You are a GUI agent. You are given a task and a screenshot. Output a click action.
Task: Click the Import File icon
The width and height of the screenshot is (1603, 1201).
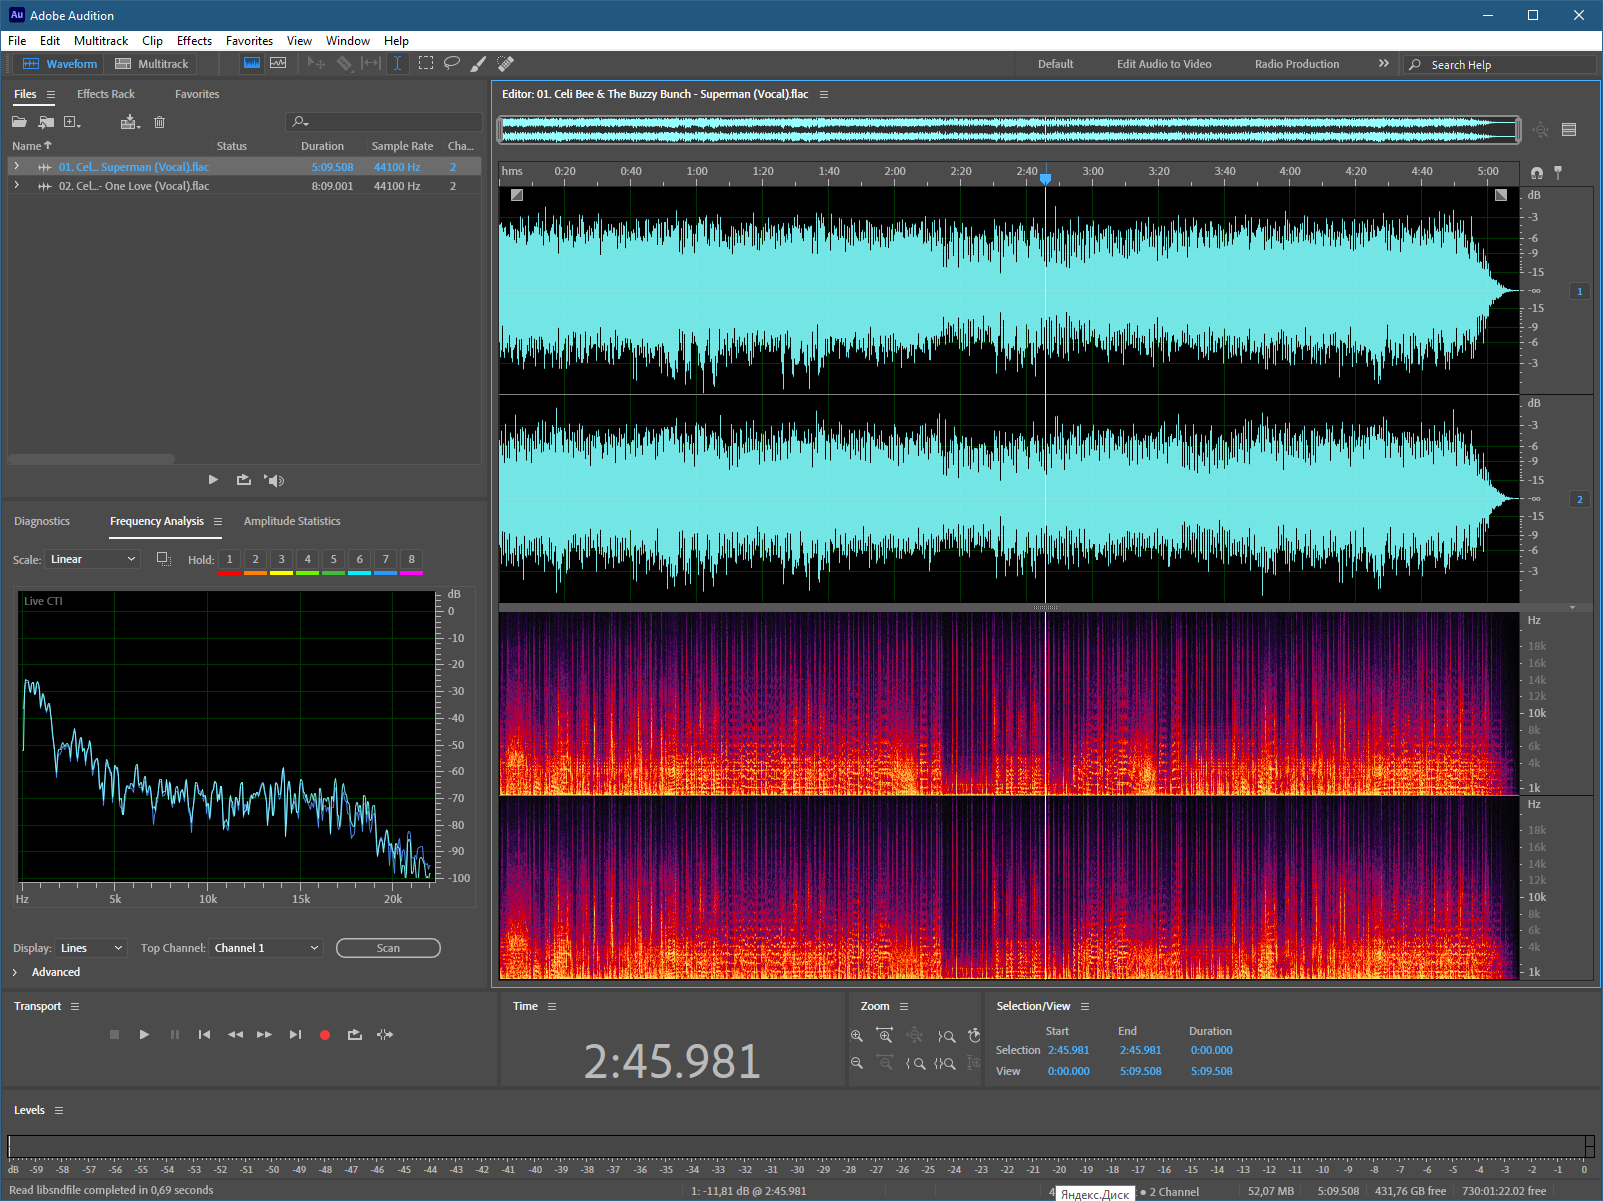pyautogui.click(x=46, y=122)
